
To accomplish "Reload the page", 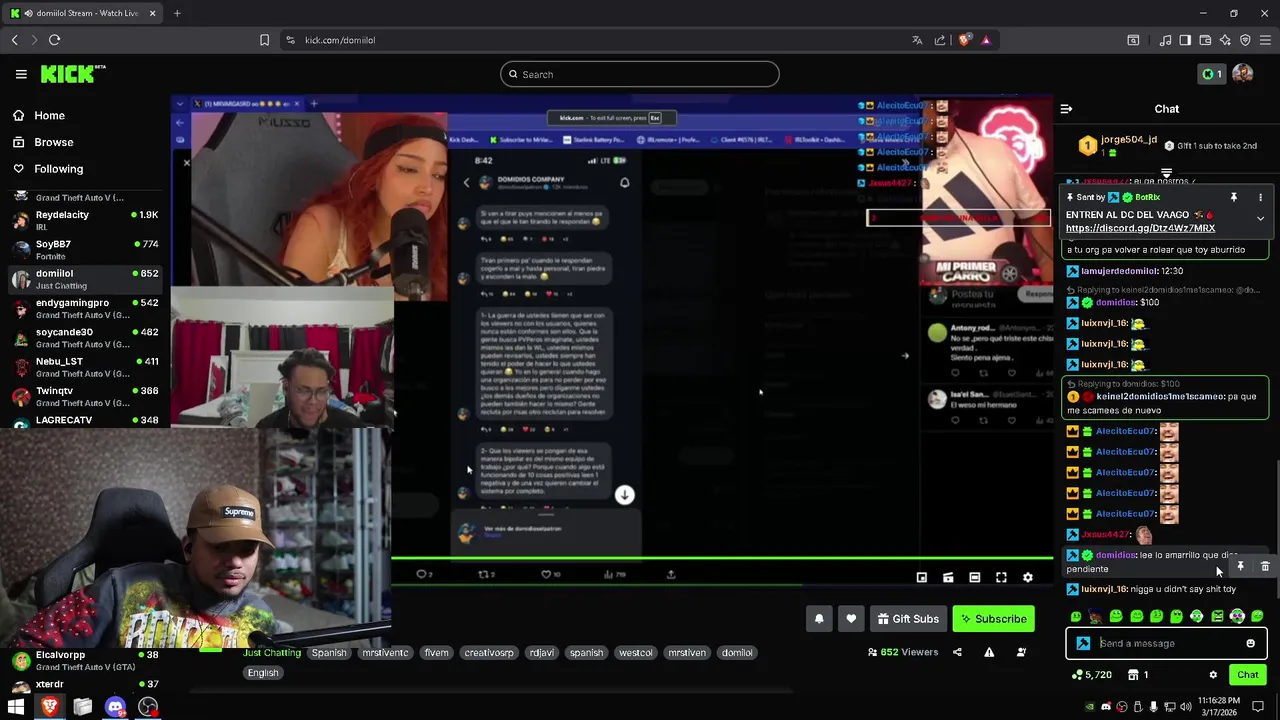I will 54,40.
